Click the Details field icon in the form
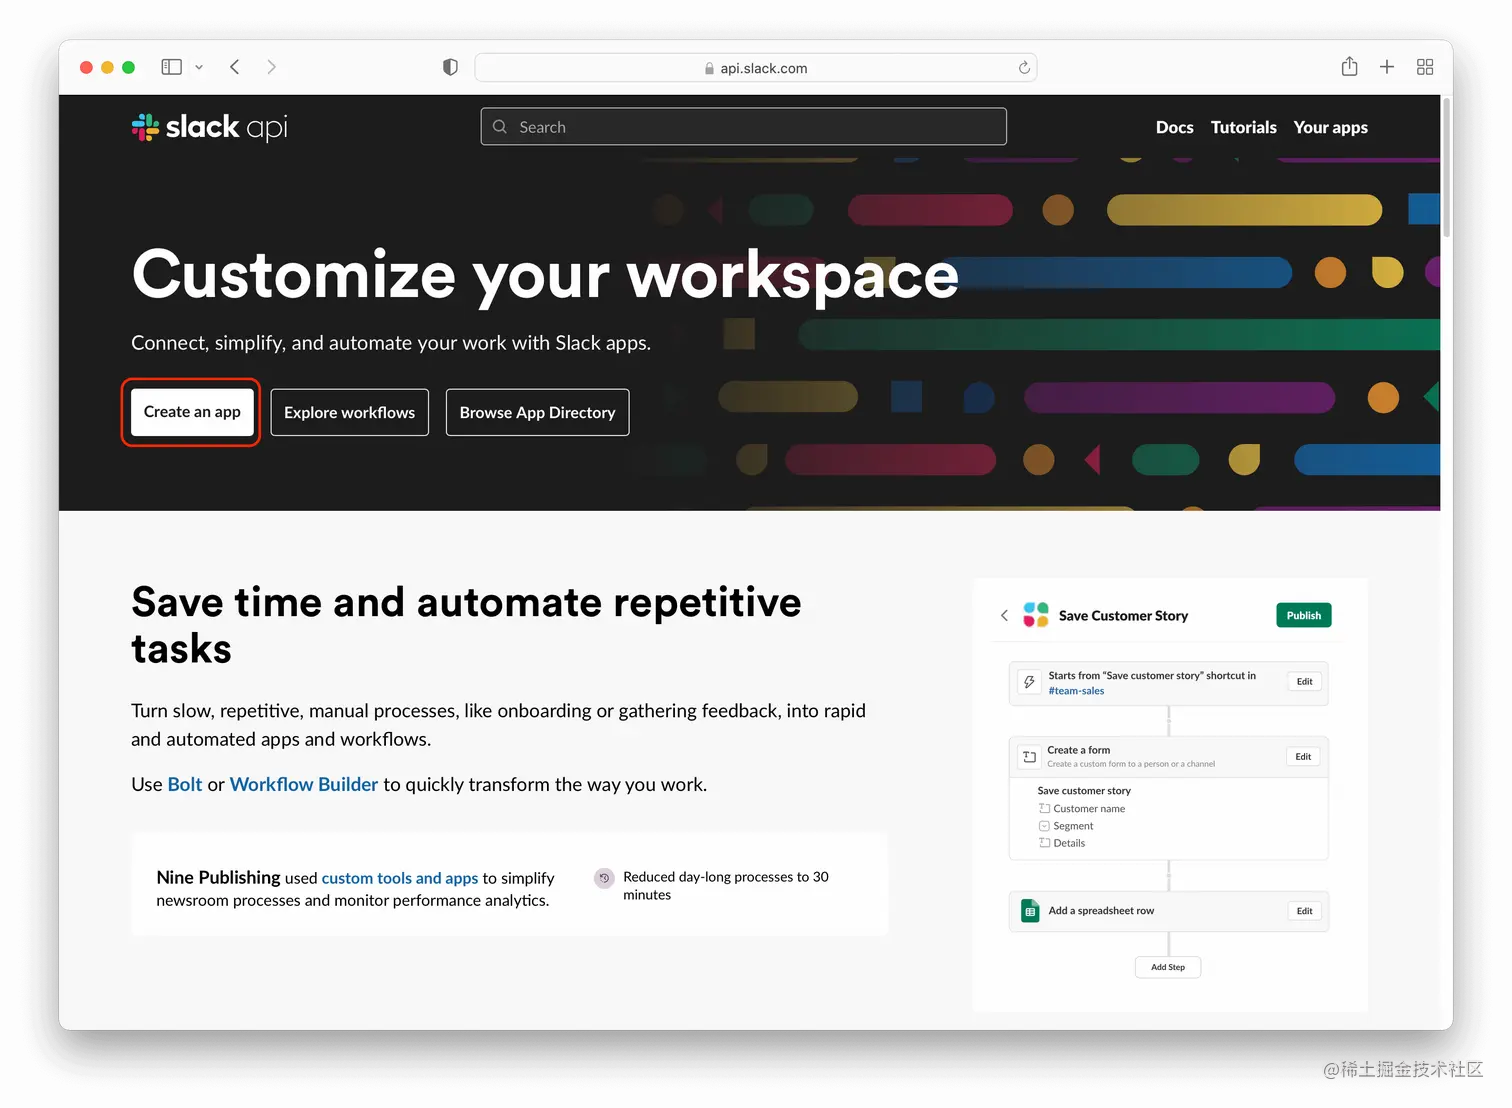The height and width of the screenshot is (1108, 1512). click(x=1046, y=842)
